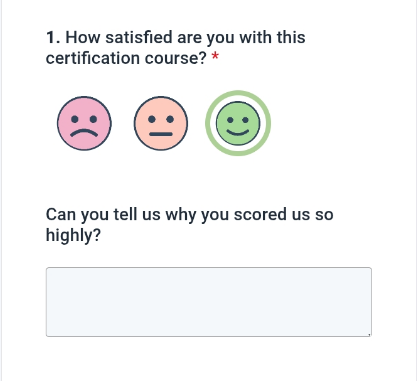This screenshot has width=417, height=381.
Task: Click the textarea resize handle corner
Action: pyautogui.click(x=369, y=334)
